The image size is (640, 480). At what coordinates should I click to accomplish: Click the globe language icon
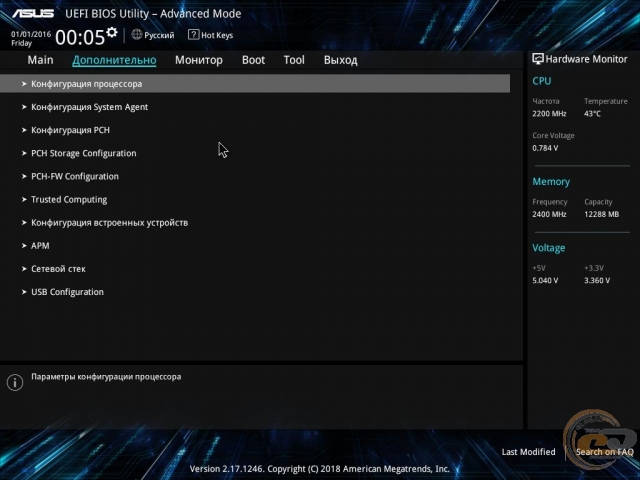(x=137, y=35)
